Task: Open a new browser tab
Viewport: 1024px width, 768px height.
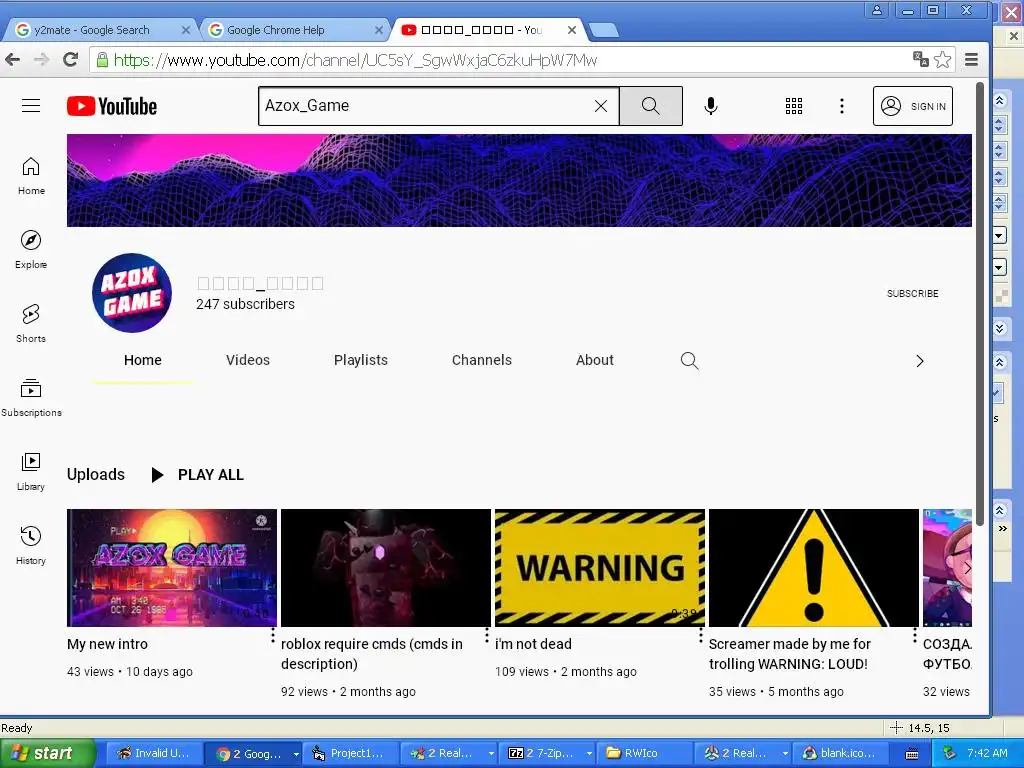Action: (604, 30)
